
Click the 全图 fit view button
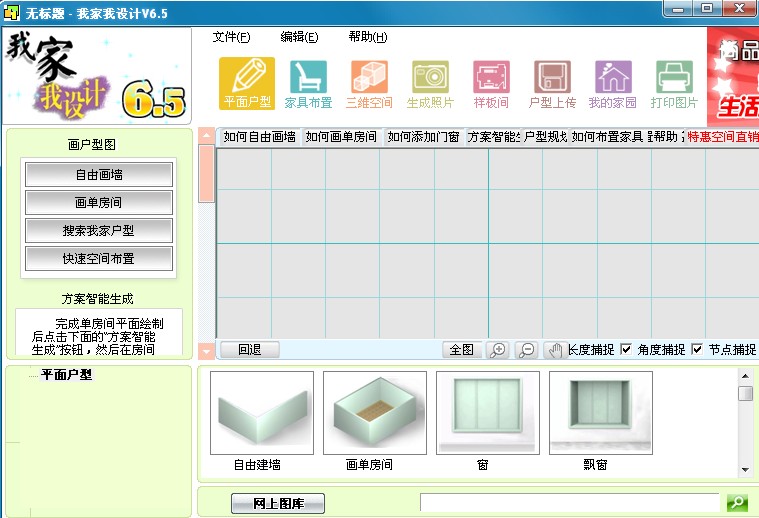462,350
